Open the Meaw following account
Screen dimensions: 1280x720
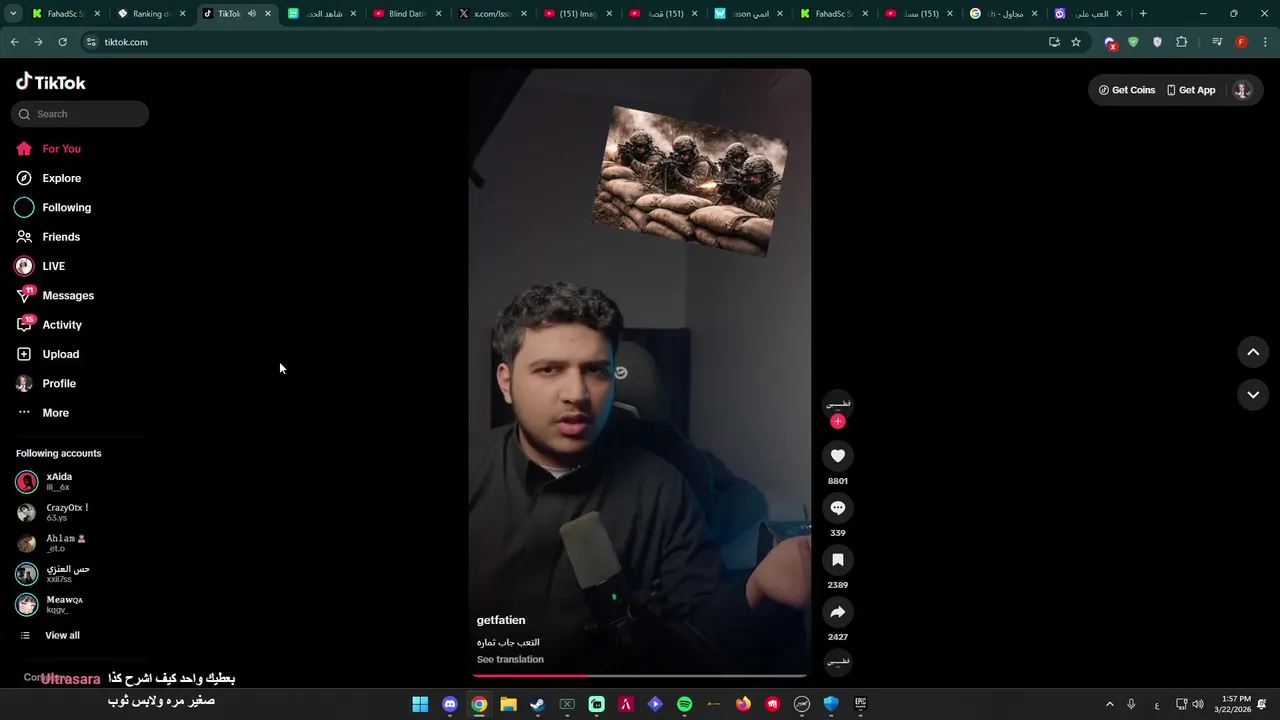49,605
